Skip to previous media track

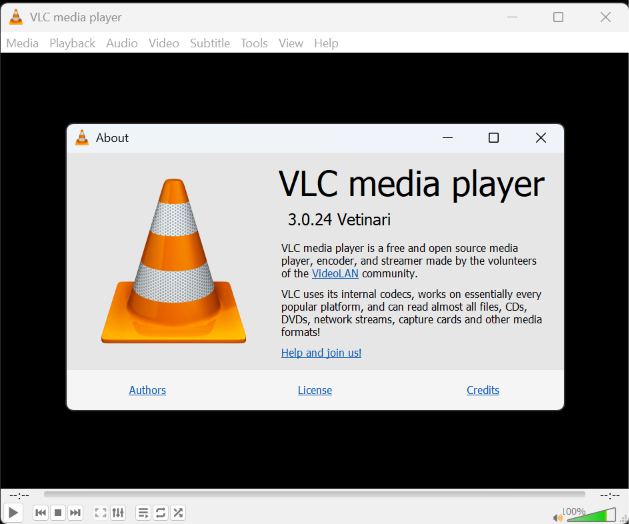click(x=41, y=512)
